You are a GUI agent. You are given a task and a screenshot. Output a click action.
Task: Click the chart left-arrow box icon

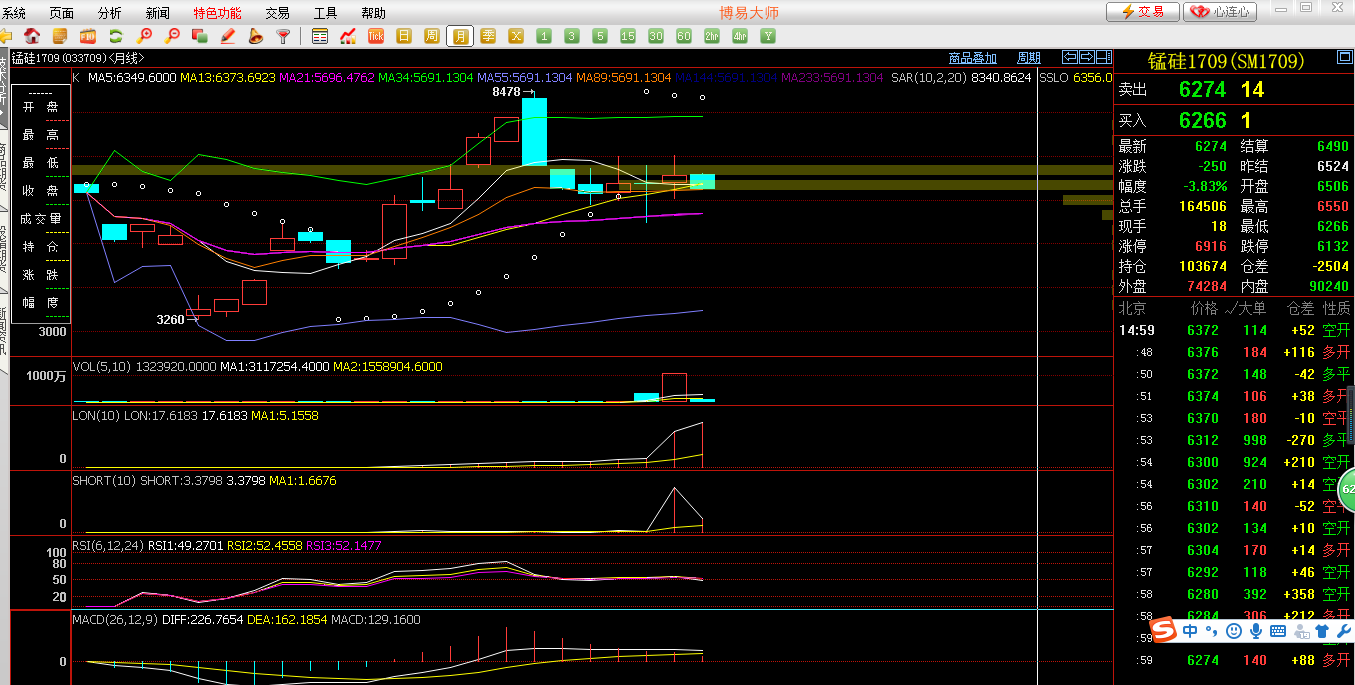[1070, 57]
